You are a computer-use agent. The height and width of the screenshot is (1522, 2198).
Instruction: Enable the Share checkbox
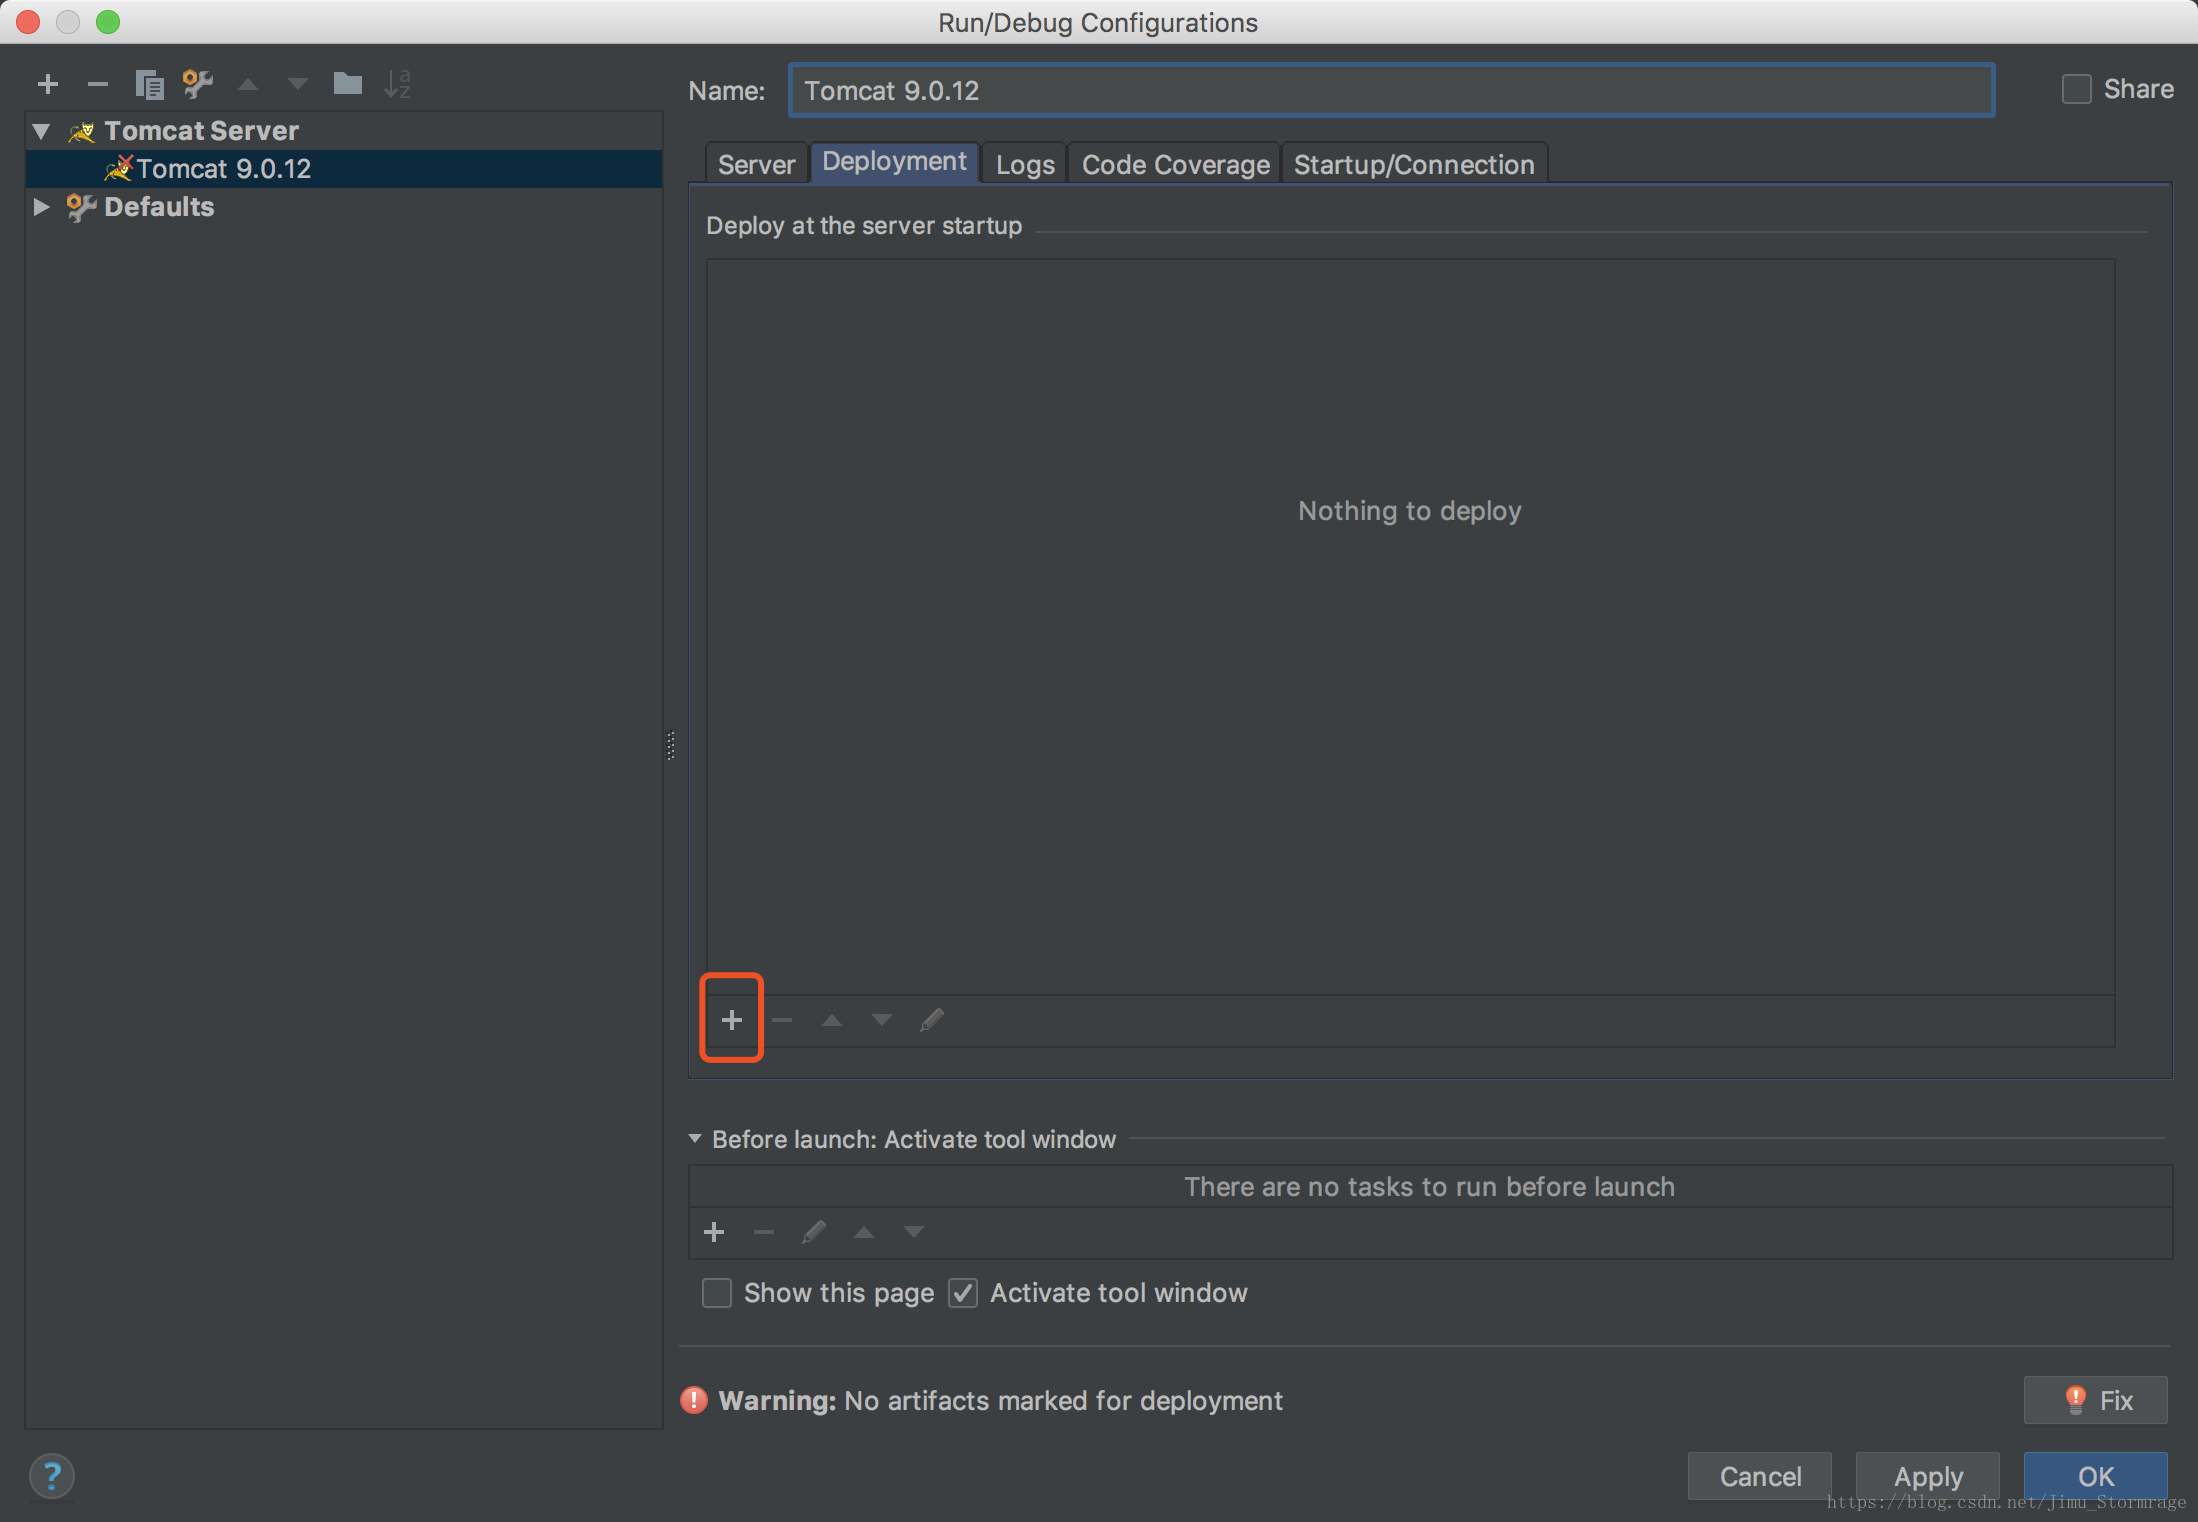click(x=2076, y=90)
